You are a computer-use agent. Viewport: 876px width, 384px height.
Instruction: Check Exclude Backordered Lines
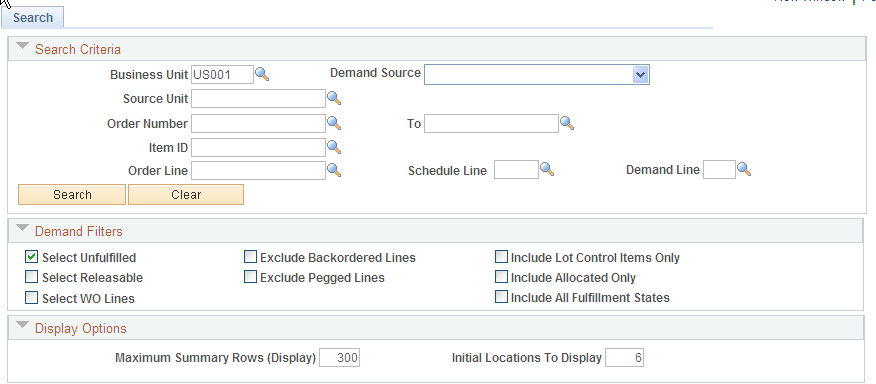click(250, 257)
